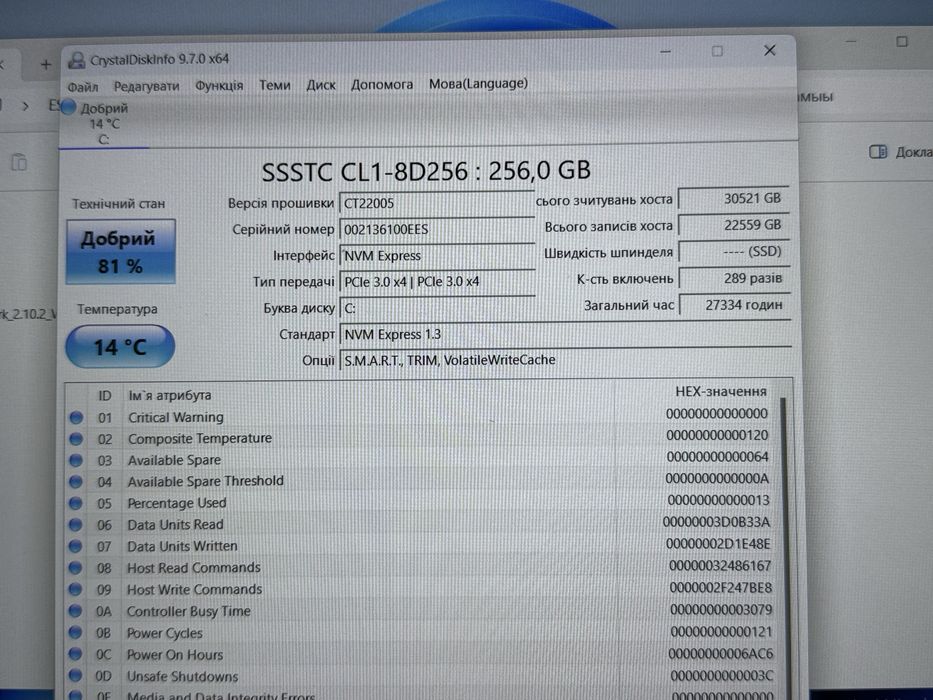Open the Теми menu

pyautogui.click(x=274, y=85)
